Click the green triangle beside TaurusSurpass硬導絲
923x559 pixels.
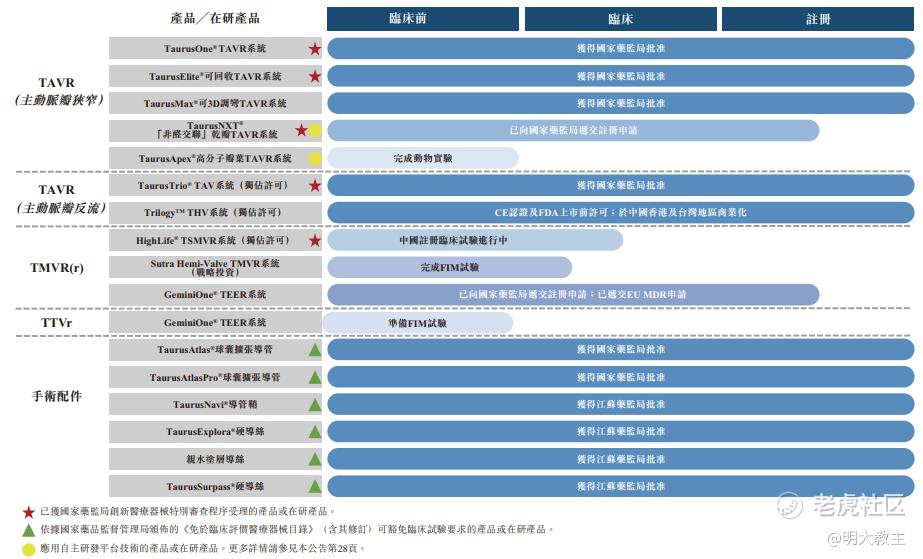point(315,487)
